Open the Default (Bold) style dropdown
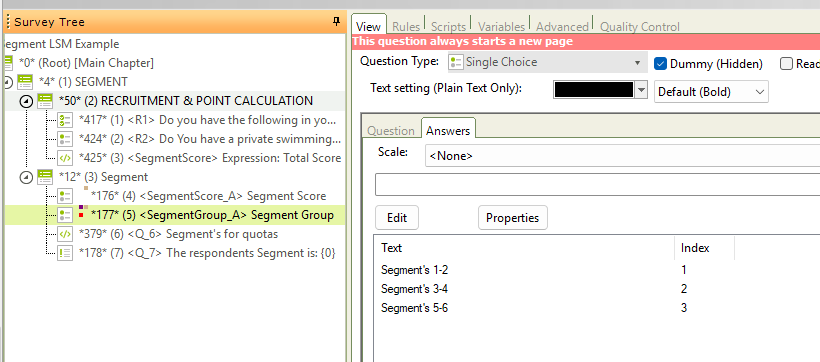820x362 pixels. pyautogui.click(x=711, y=92)
